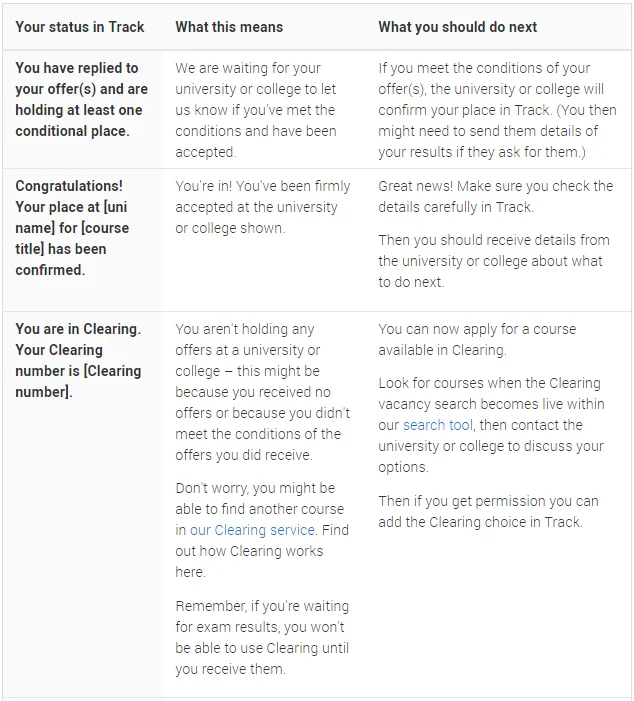The width and height of the screenshot is (634, 701).
Task: Open the 'search tool' link
Action: pyautogui.click(x=437, y=425)
